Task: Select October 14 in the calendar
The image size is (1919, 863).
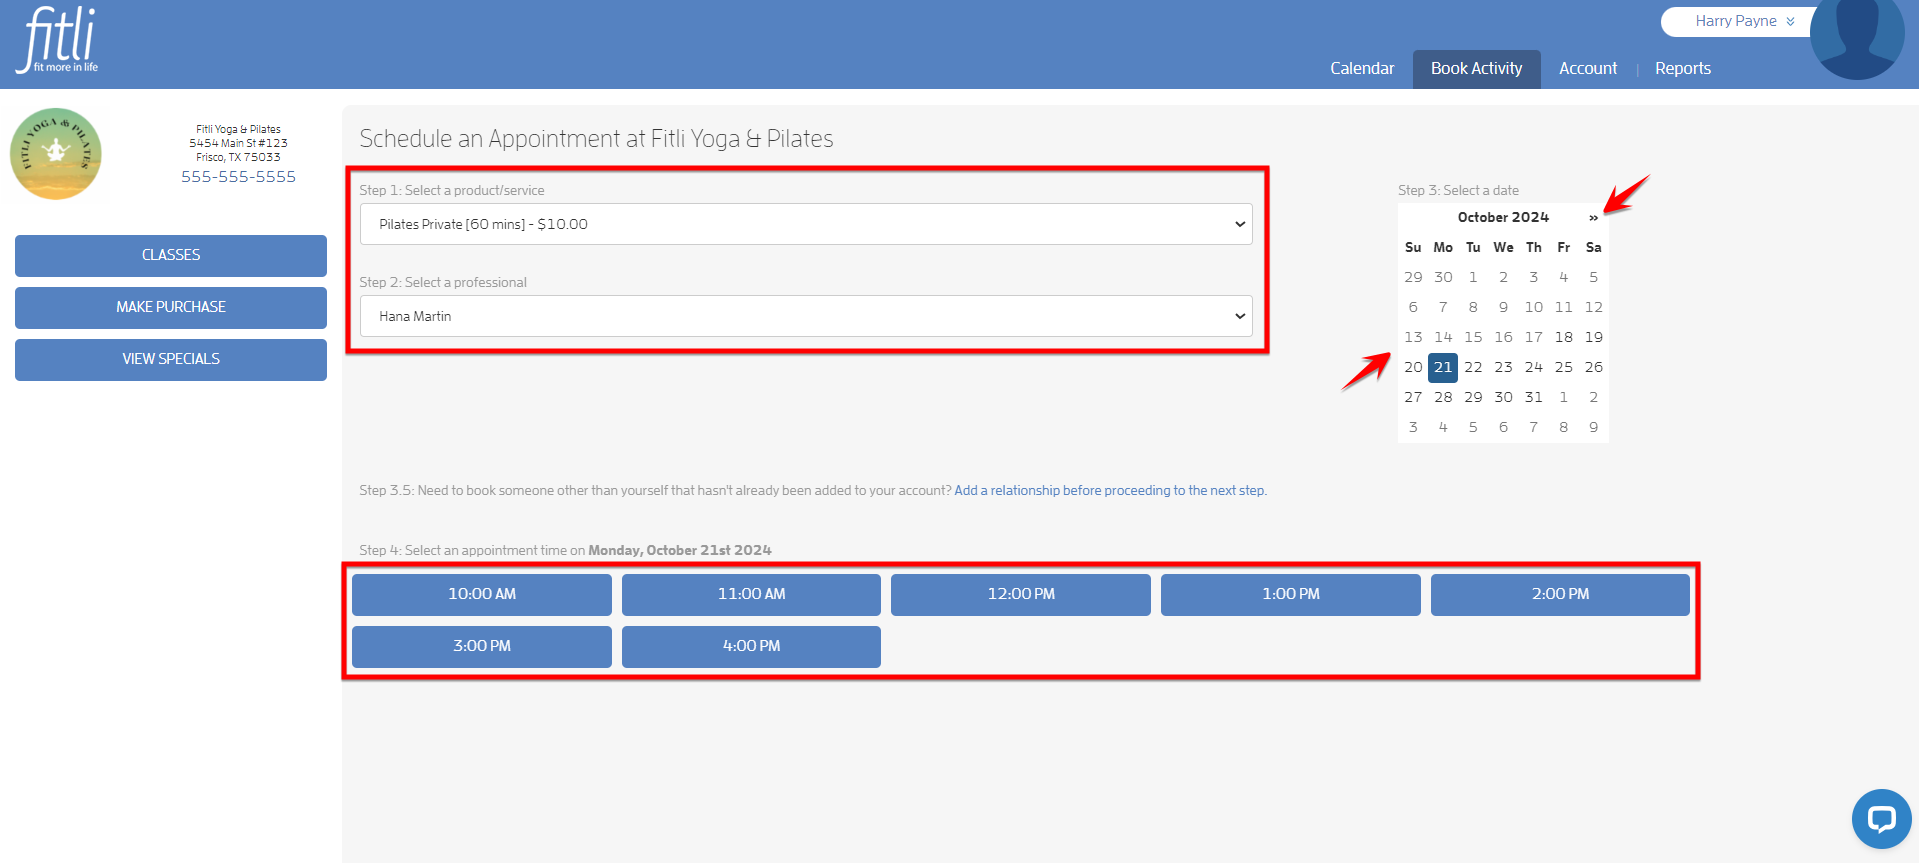Action: (x=1443, y=337)
